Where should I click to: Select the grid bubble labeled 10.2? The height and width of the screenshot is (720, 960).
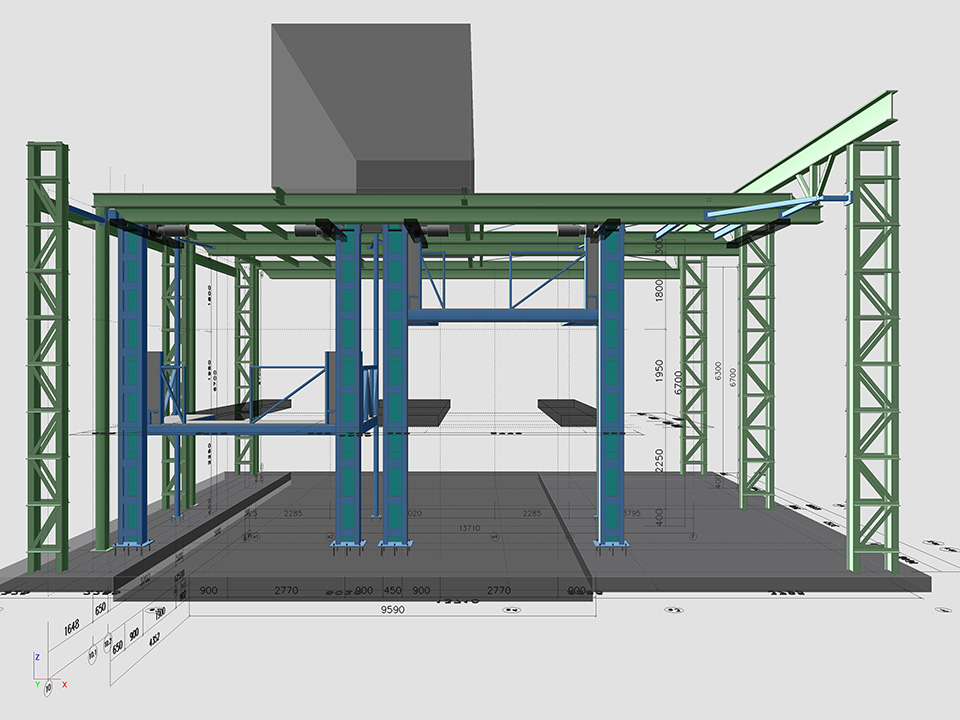click(108, 647)
